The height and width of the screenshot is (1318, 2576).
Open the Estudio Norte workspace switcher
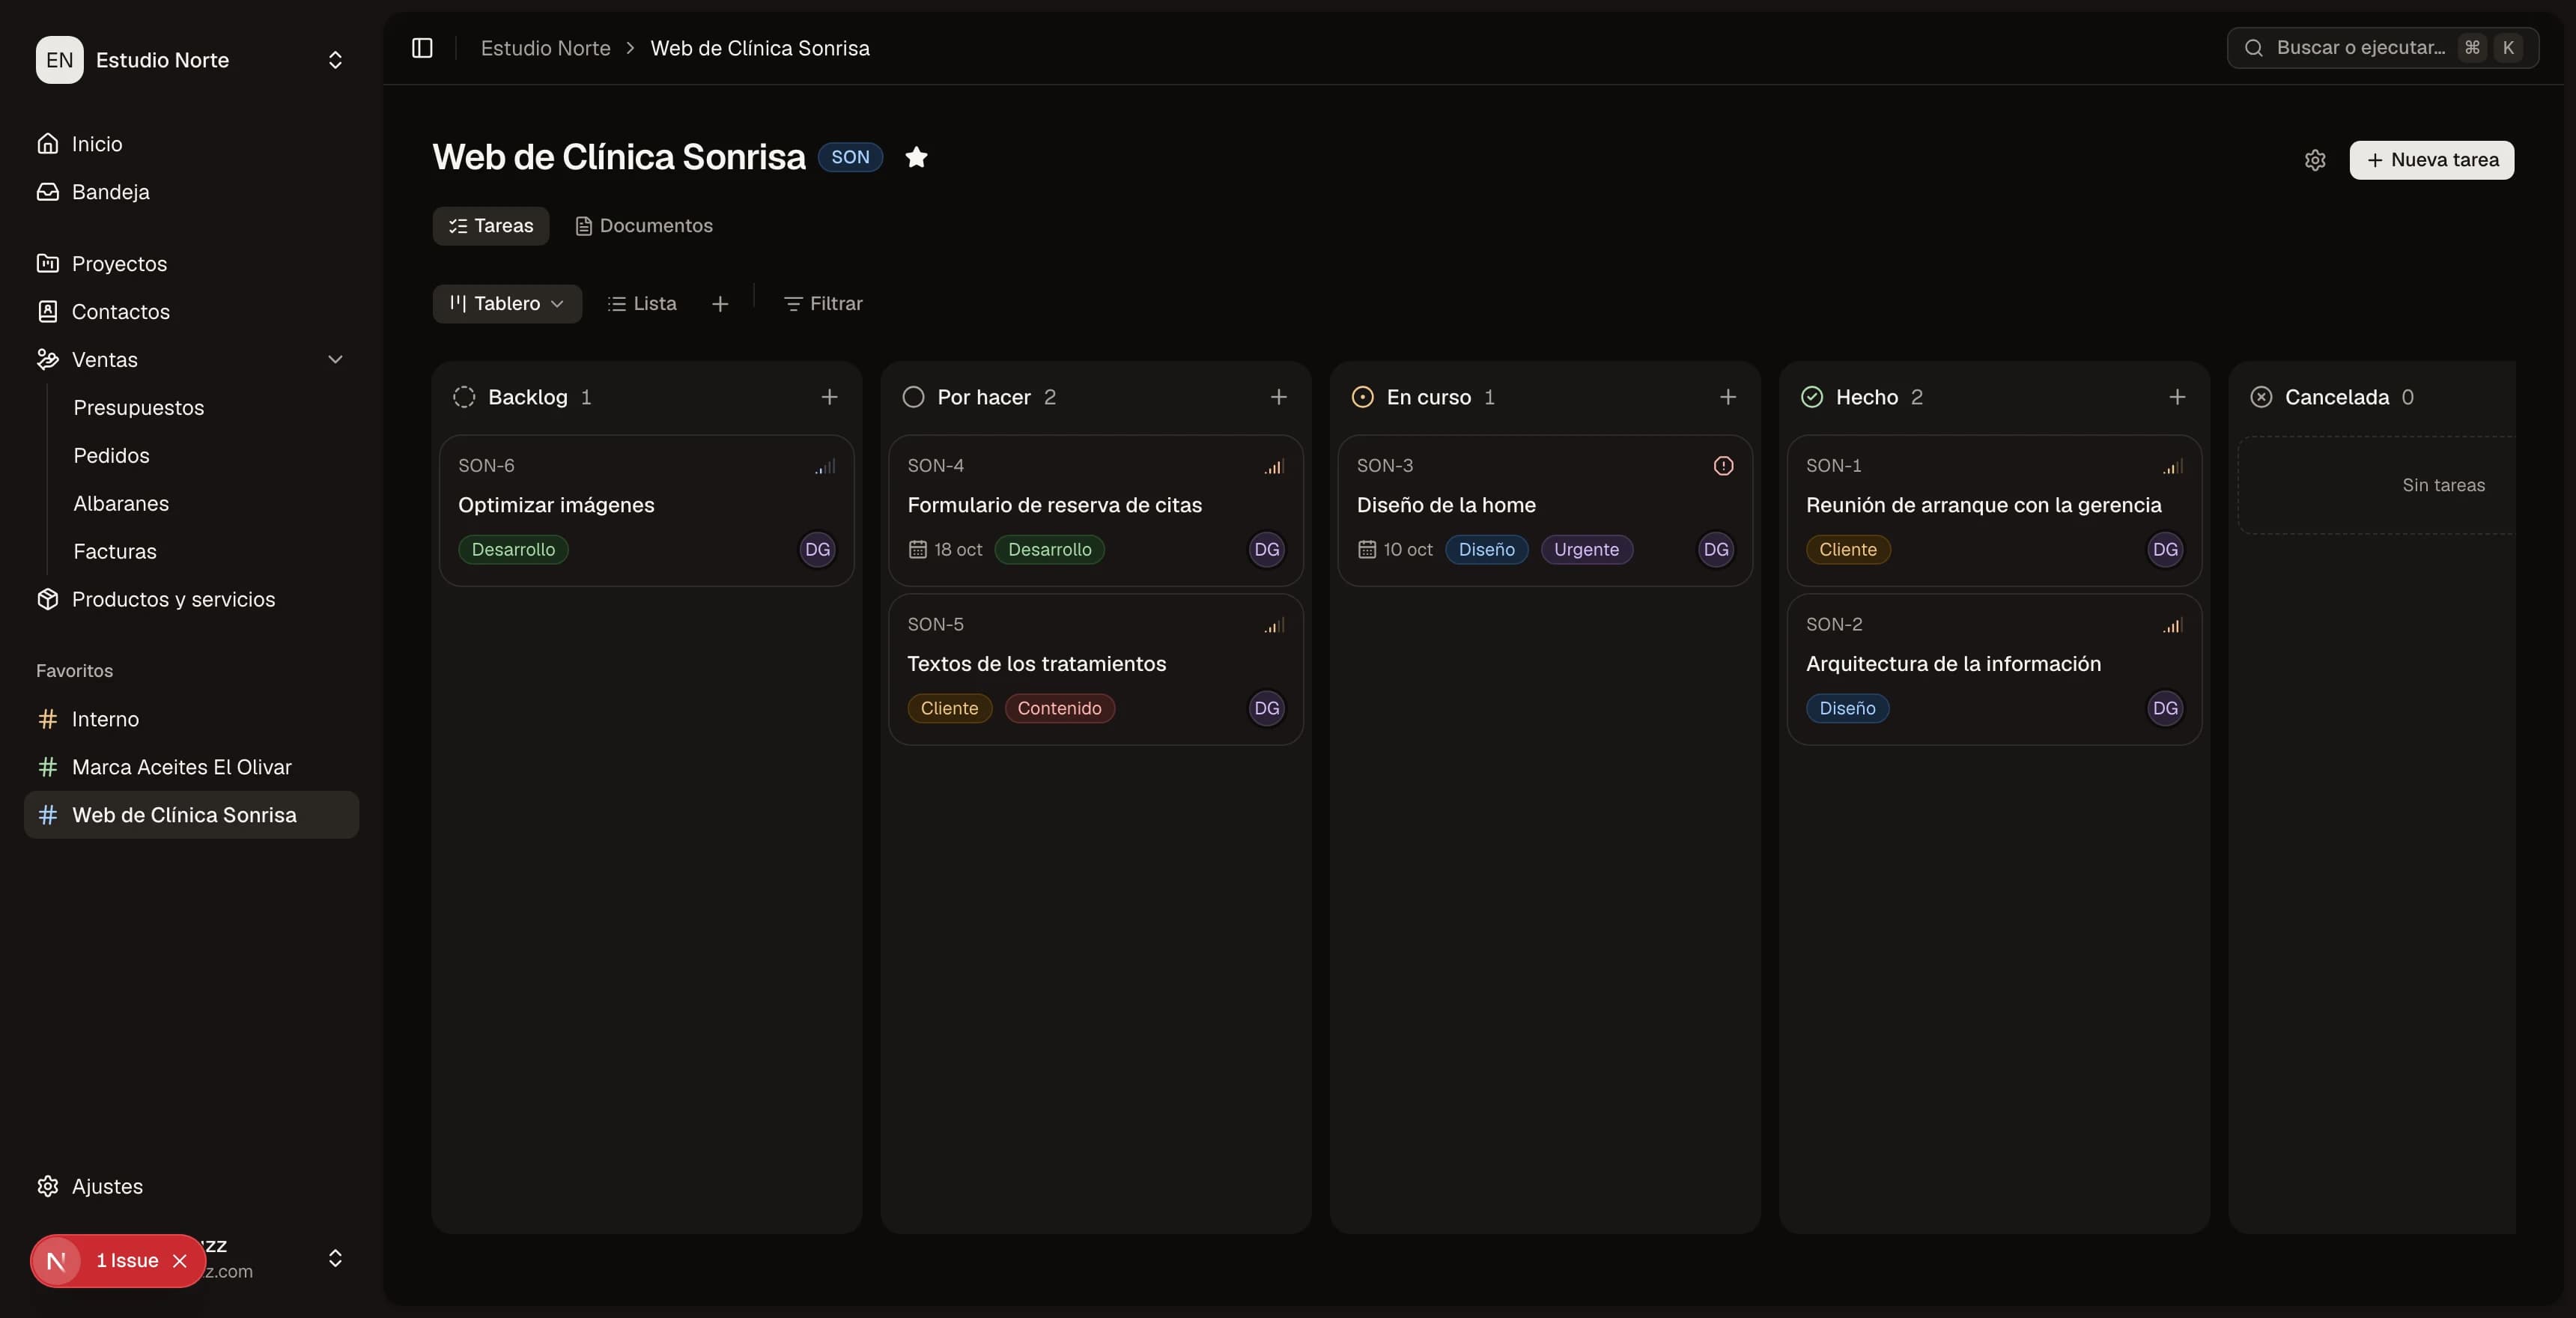coord(191,60)
